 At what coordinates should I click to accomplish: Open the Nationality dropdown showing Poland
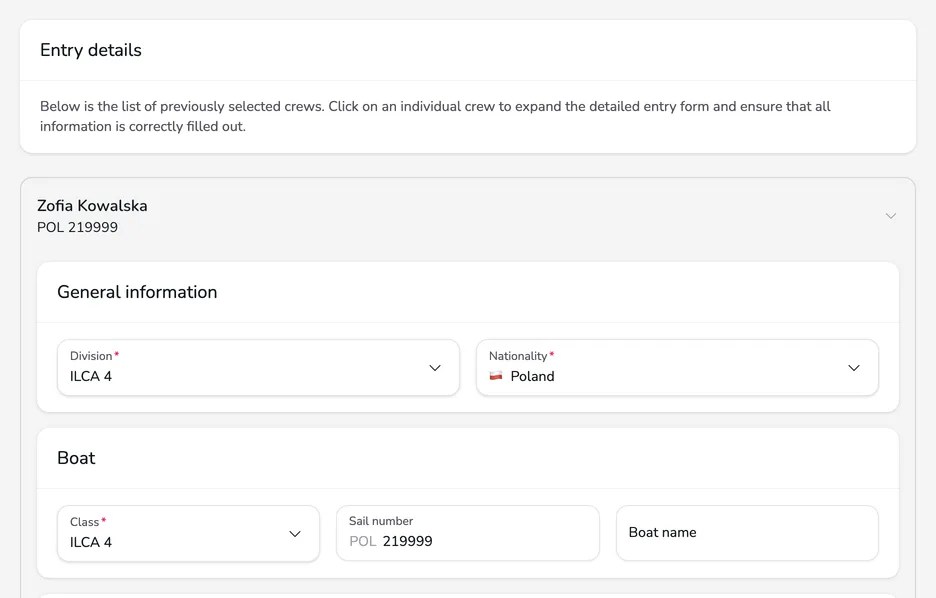click(x=678, y=368)
